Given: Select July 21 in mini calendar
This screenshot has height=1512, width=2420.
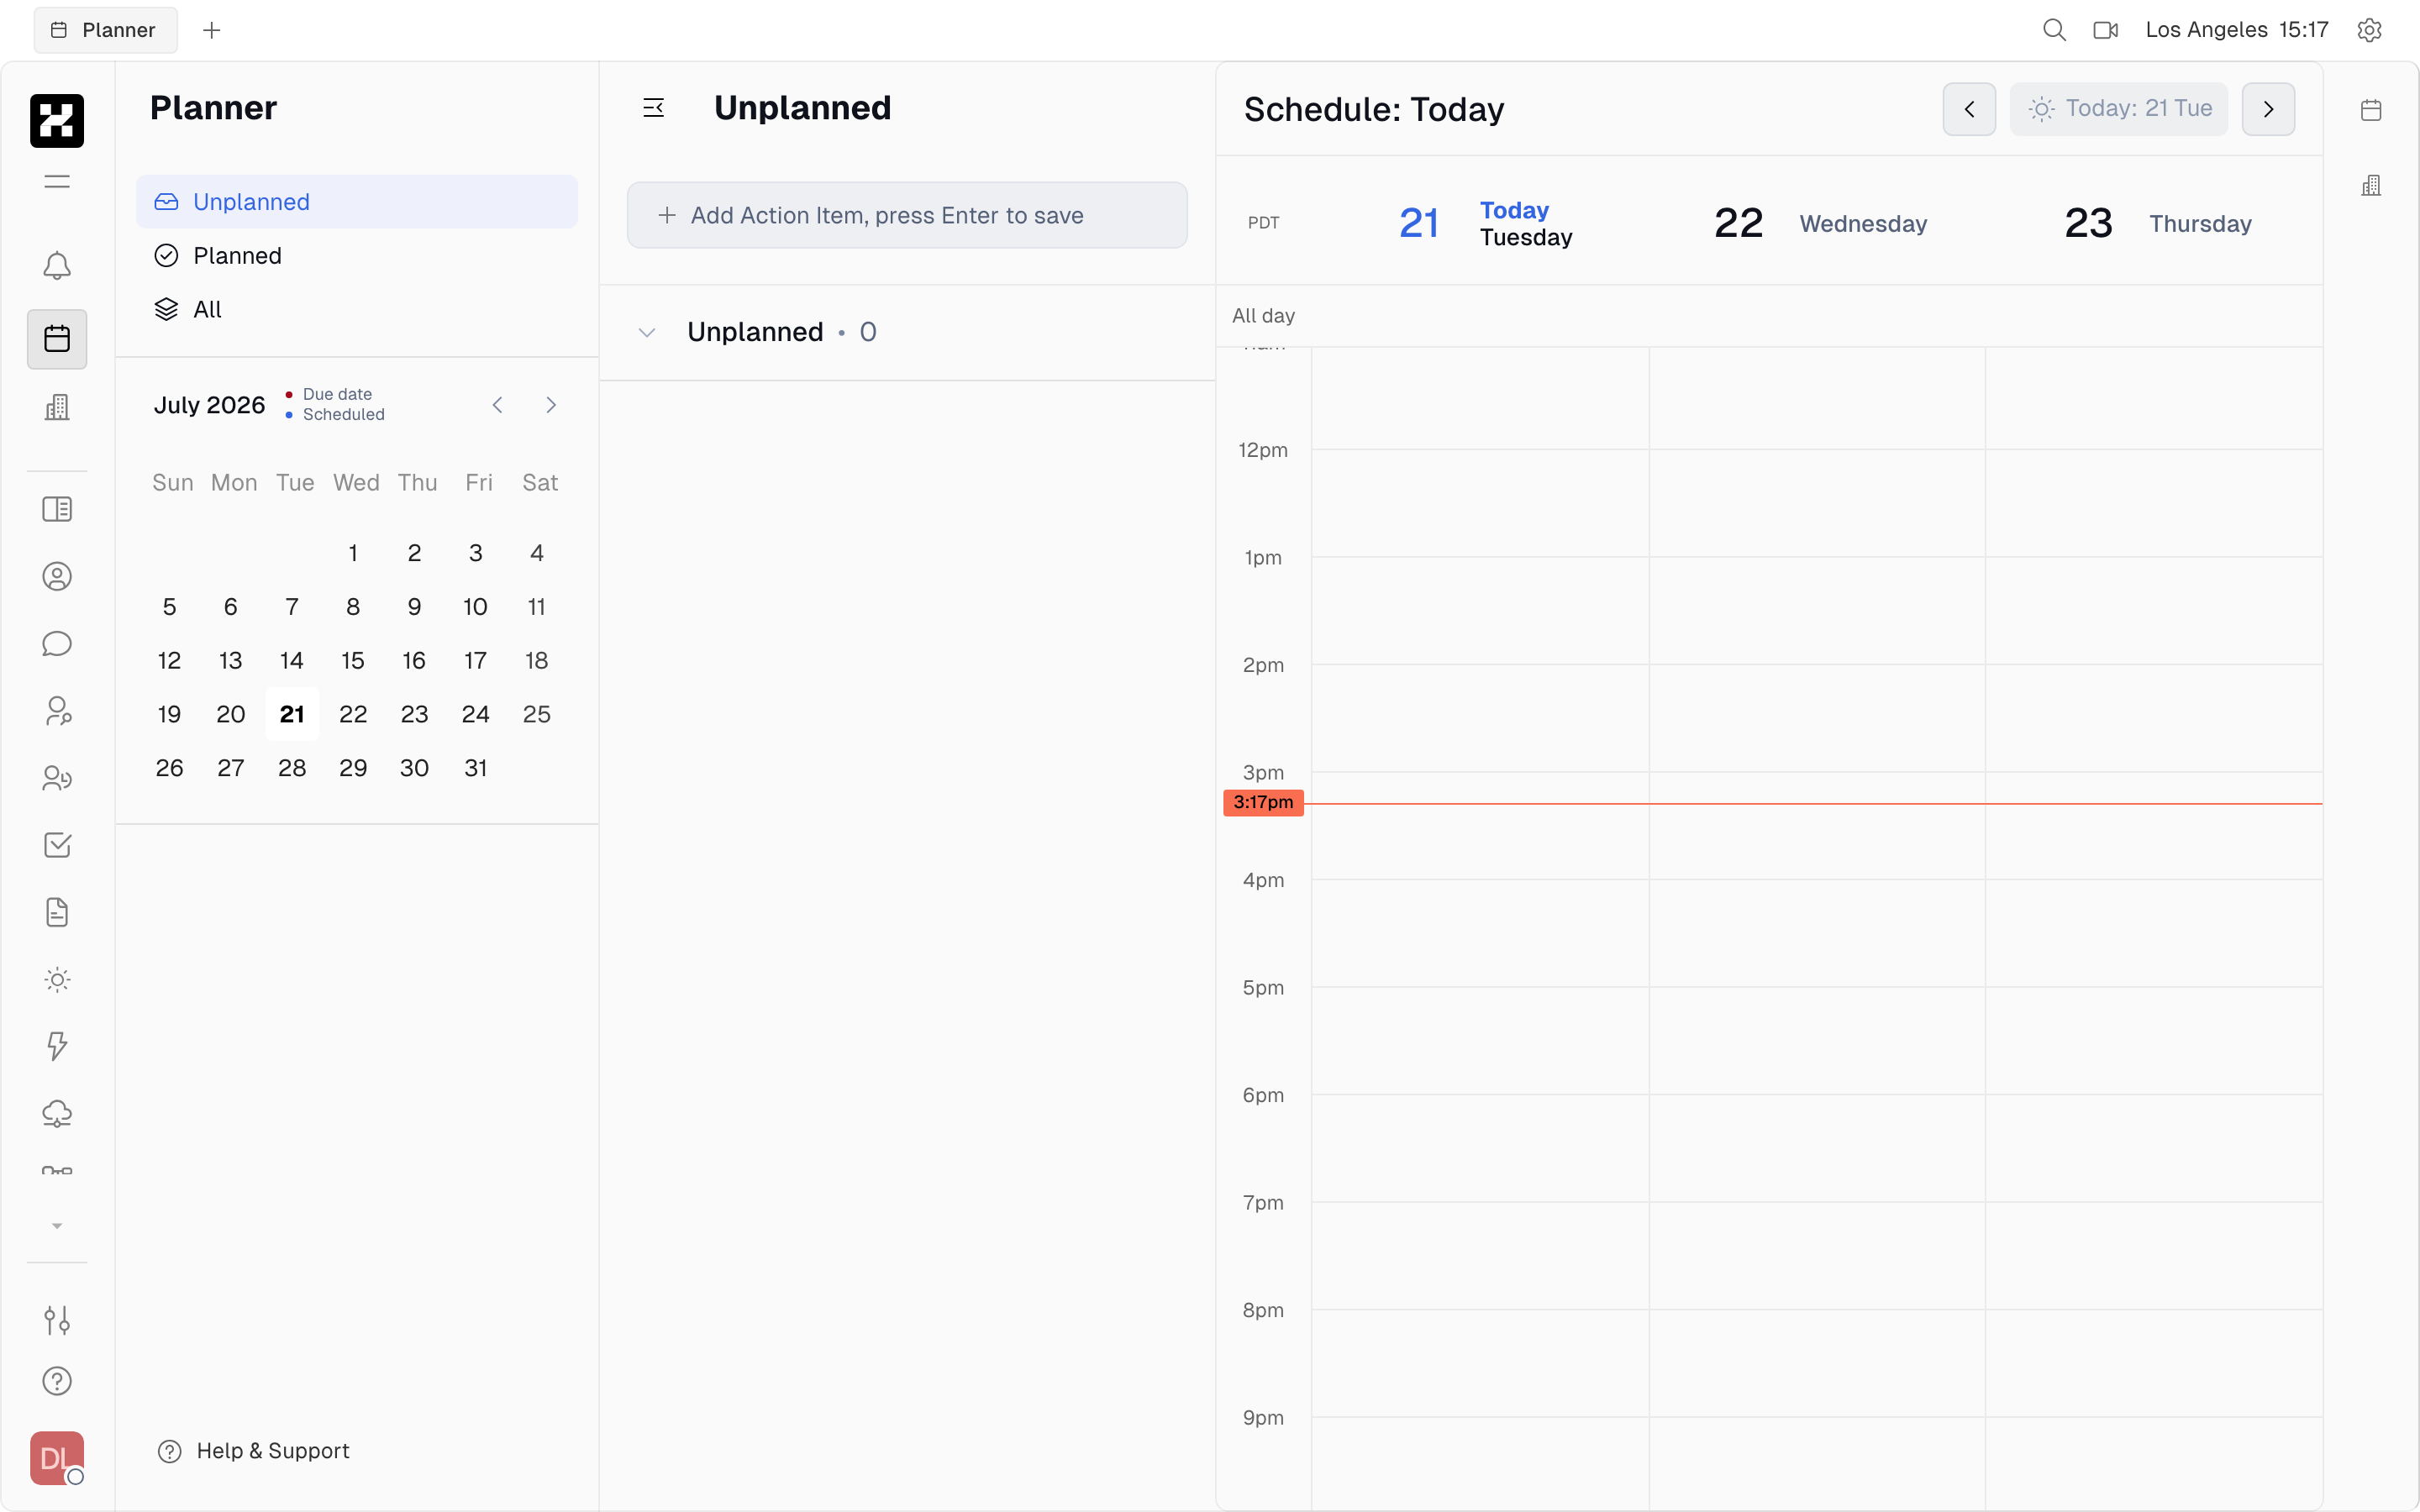Looking at the screenshot, I should pyautogui.click(x=292, y=714).
